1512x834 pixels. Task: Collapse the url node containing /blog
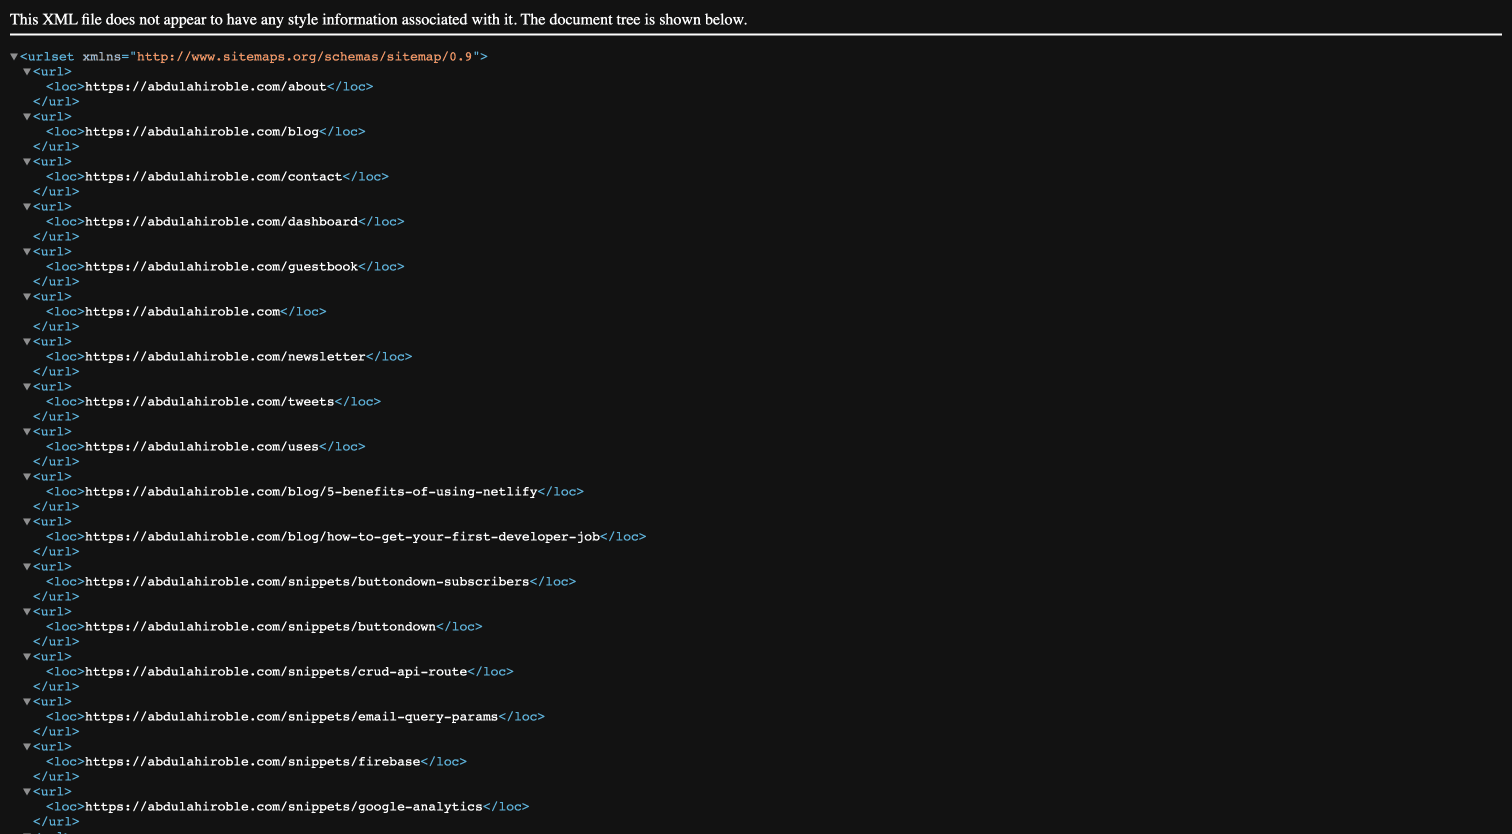tap(27, 116)
